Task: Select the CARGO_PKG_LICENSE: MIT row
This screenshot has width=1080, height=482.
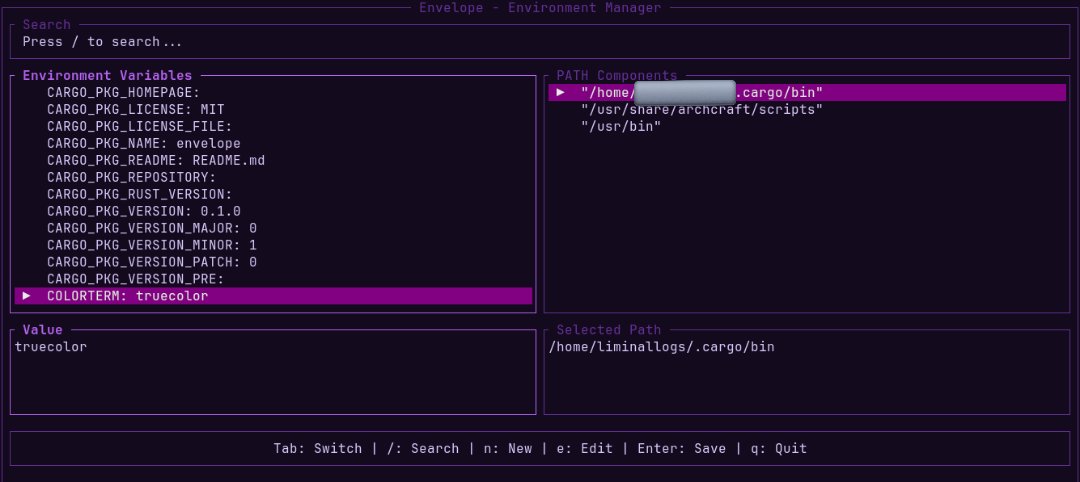Action: tap(273, 109)
